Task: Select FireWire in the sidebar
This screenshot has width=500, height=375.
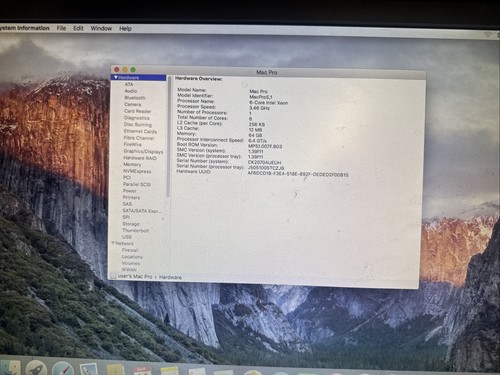Action: coord(133,144)
